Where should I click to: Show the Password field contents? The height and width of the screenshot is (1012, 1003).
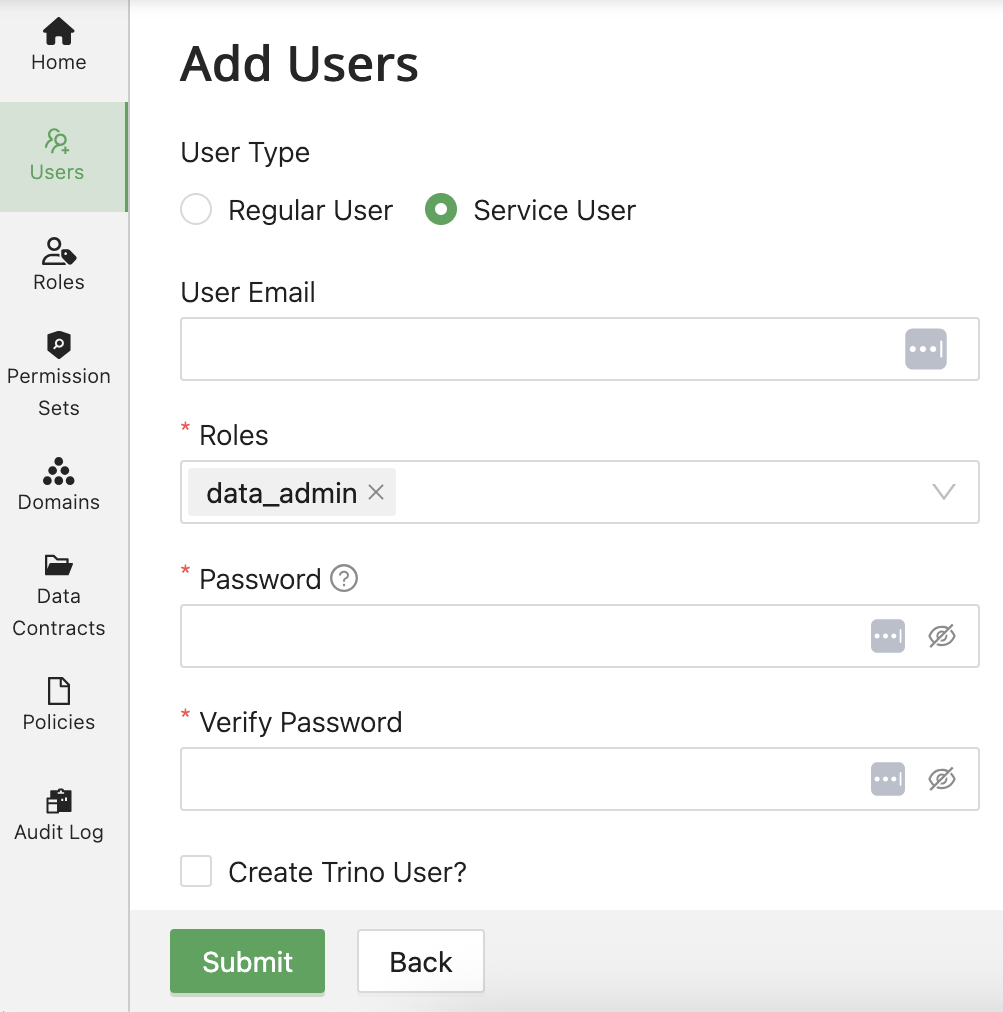tap(941, 636)
